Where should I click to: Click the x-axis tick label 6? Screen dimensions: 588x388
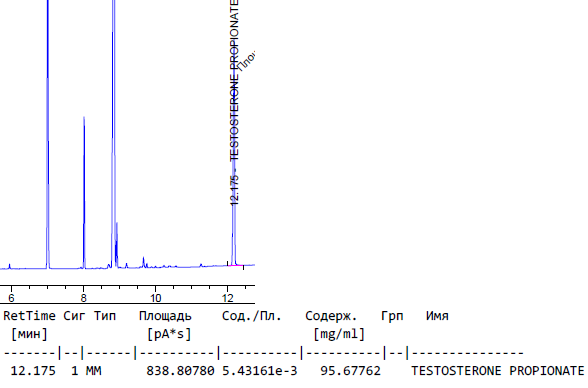click(11, 298)
